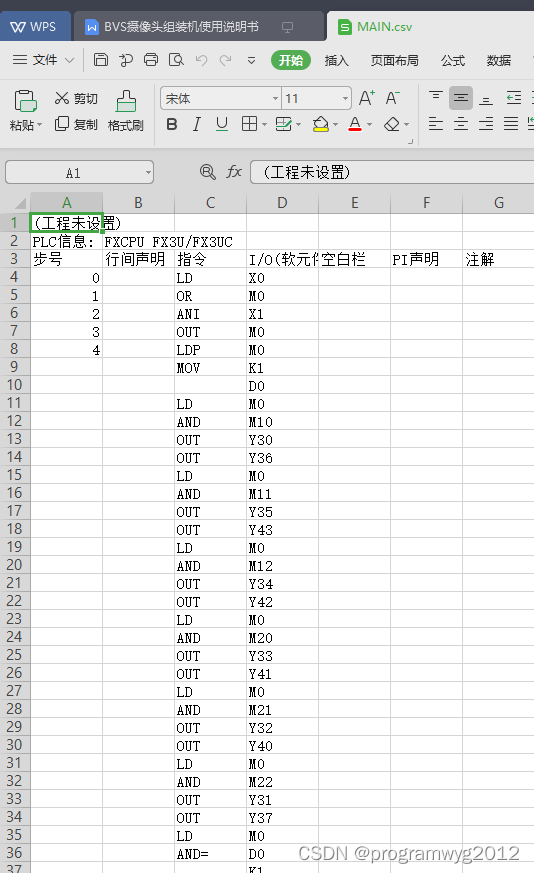This screenshot has width=534, height=873.
Task: Click cell with value M22
Action: (x=282, y=782)
